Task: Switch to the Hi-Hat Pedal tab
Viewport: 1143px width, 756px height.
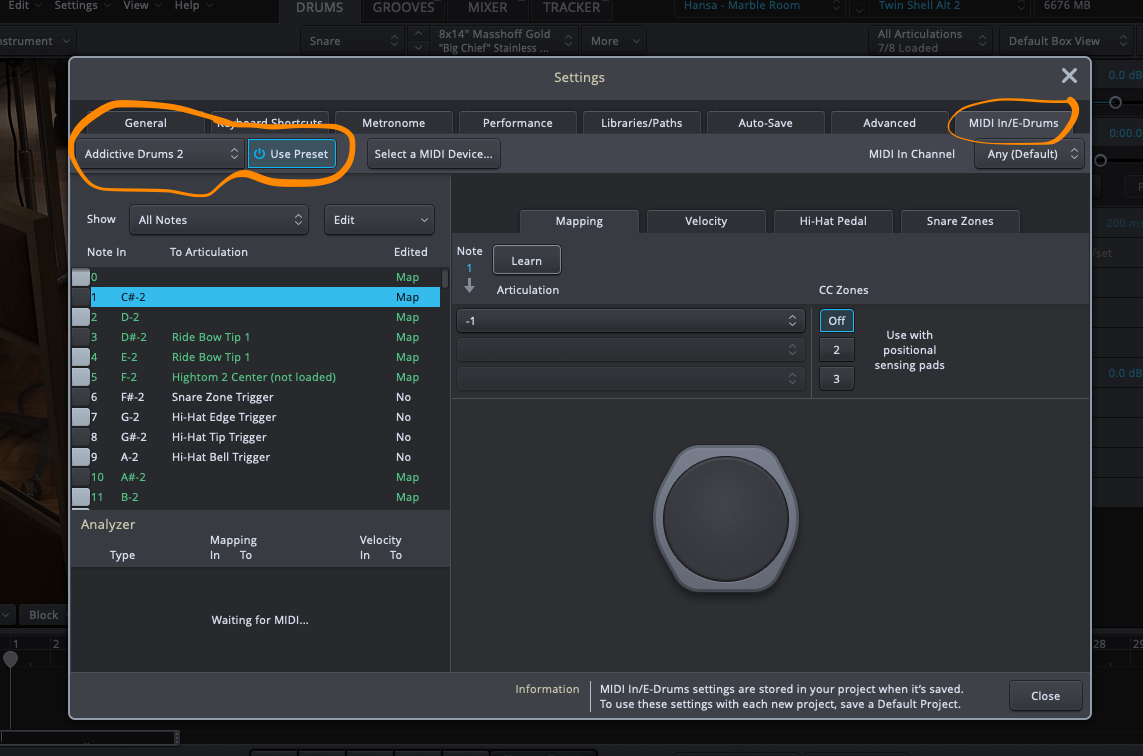Action: 833,221
